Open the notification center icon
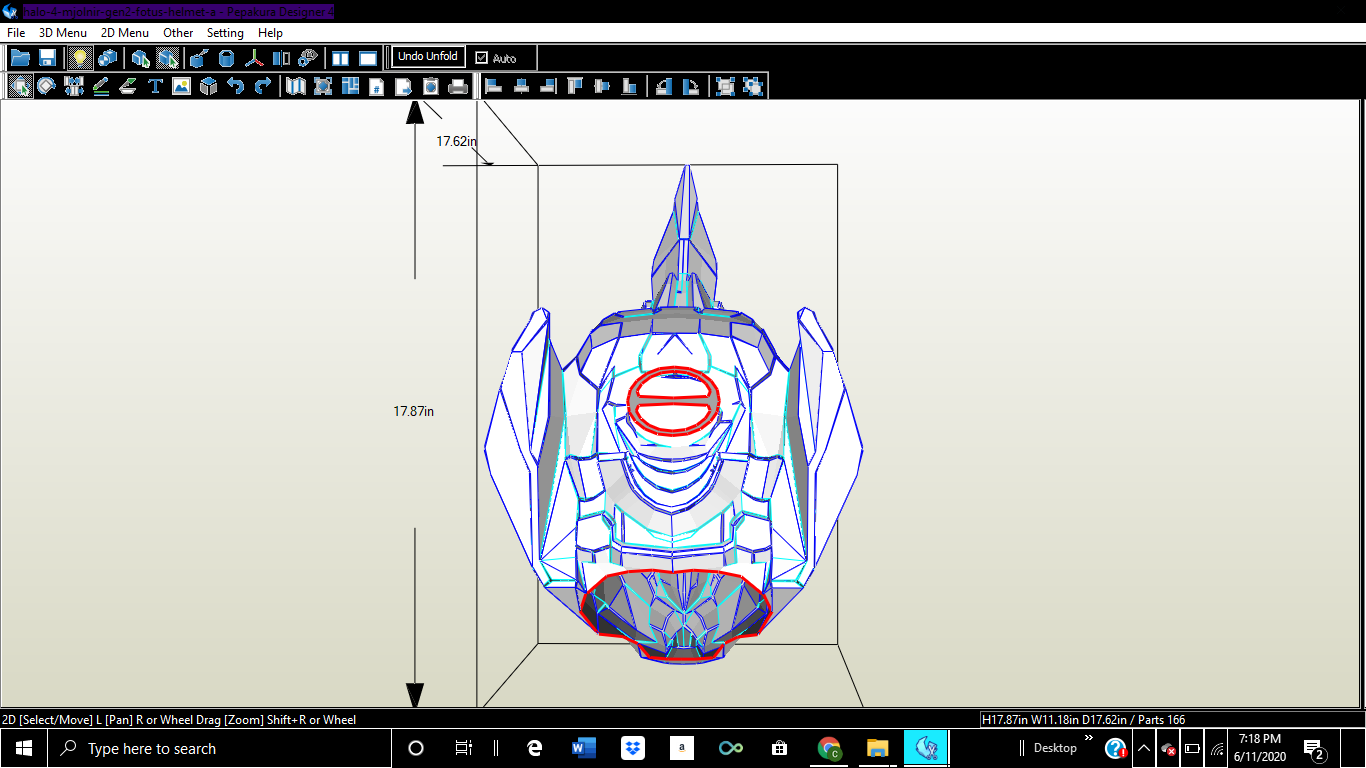The image size is (1366, 768). [x=1315, y=748]
